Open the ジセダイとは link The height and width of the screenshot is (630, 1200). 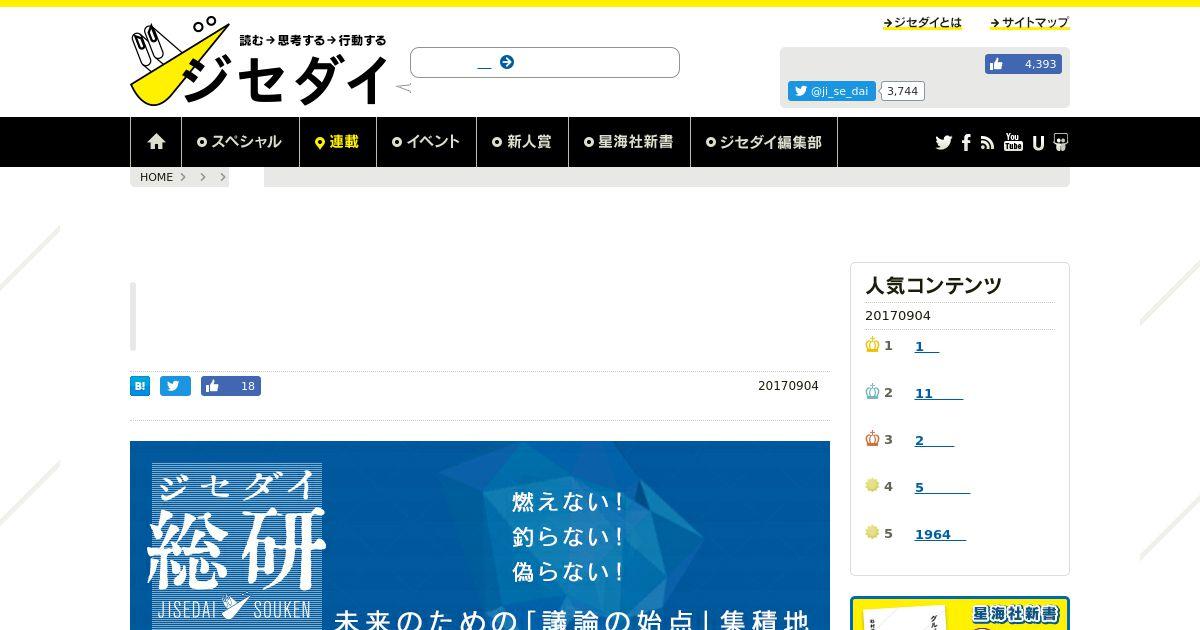[x=922, y=22]
